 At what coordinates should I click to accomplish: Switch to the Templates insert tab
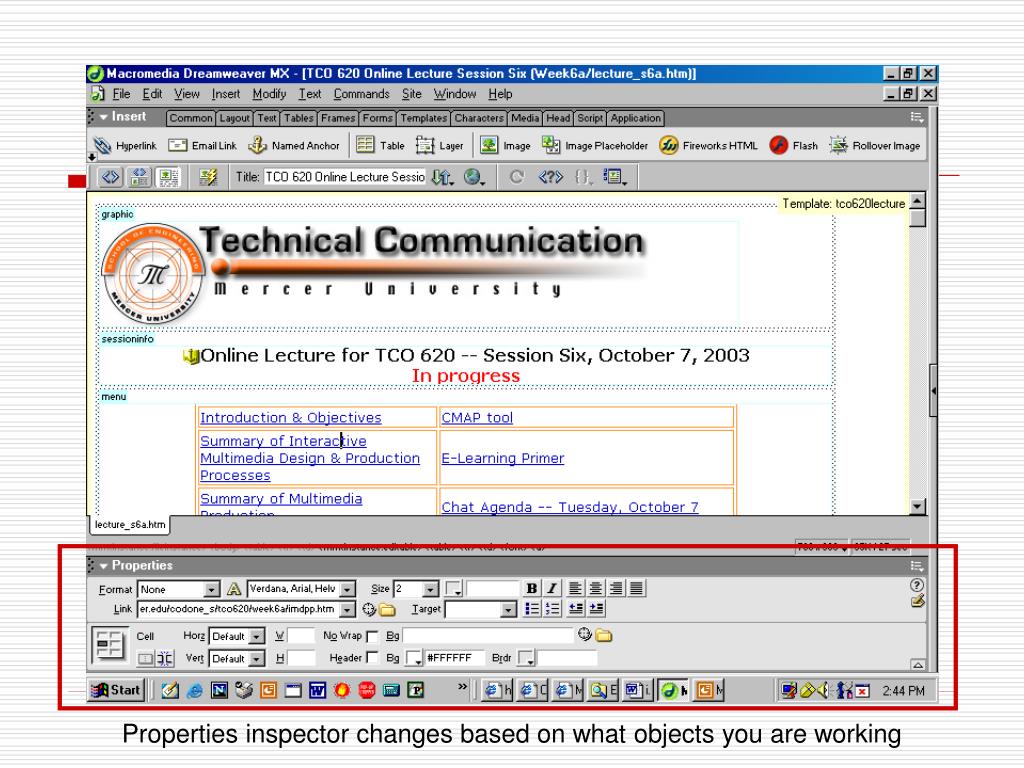pos(423,118)
